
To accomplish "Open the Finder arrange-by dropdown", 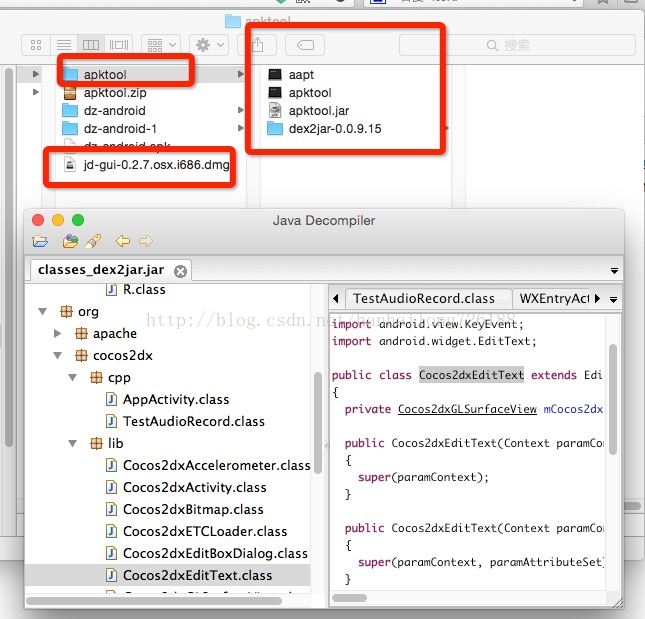I will tap(160, 45).
